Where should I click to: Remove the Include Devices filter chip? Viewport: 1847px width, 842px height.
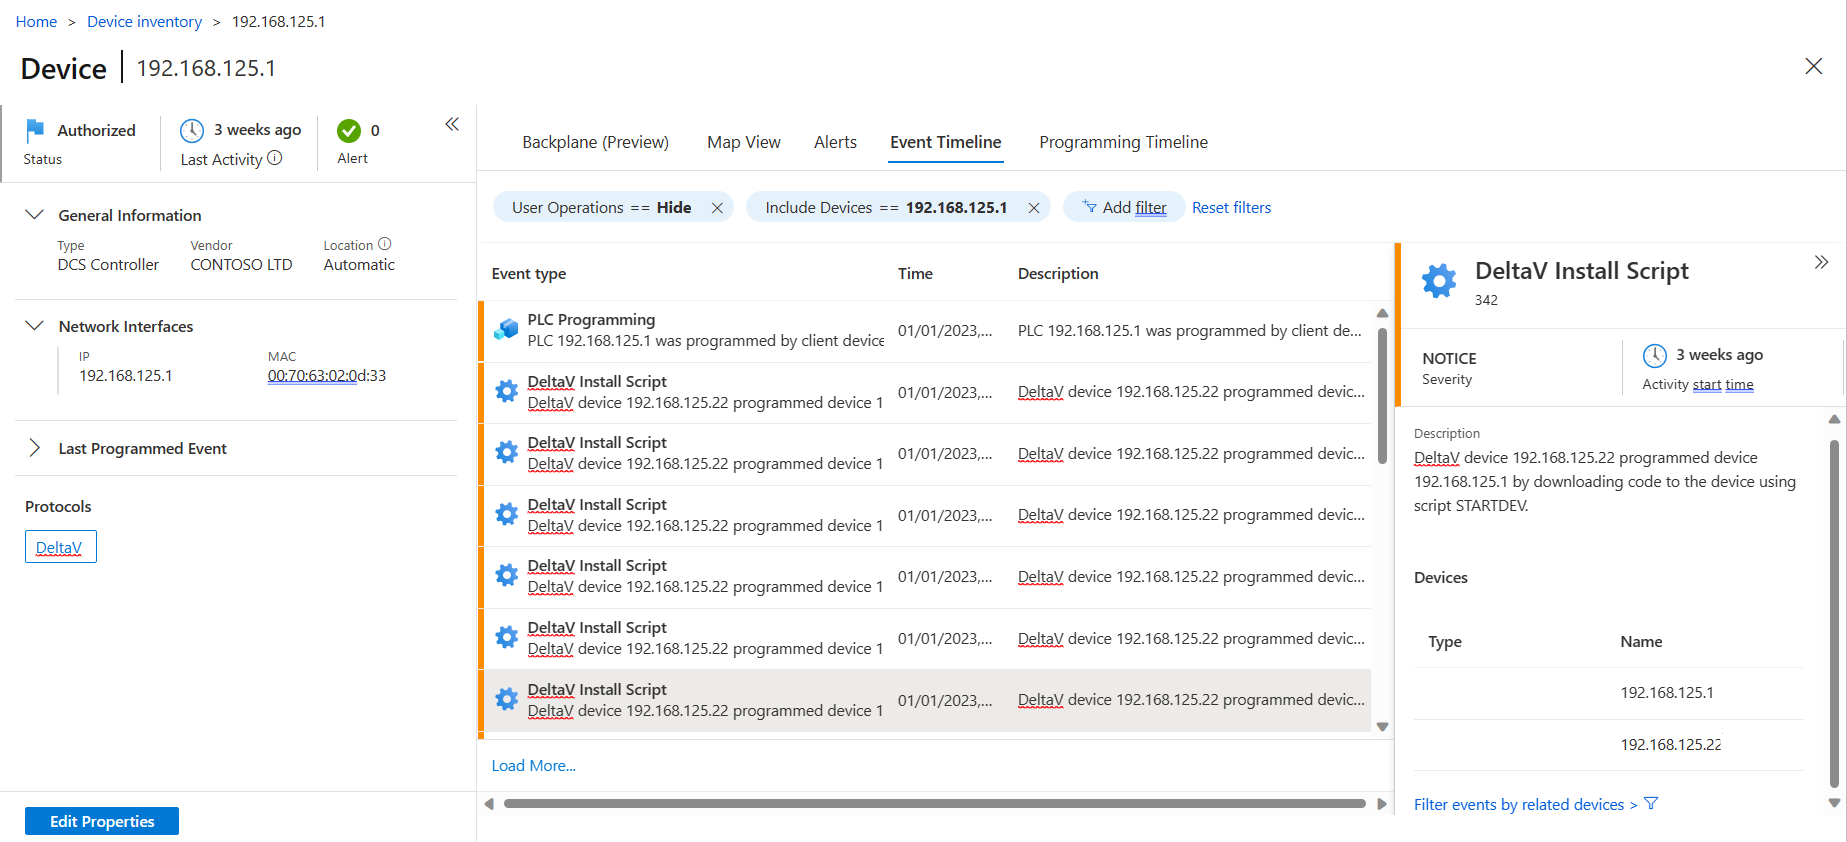point(1034,208)
